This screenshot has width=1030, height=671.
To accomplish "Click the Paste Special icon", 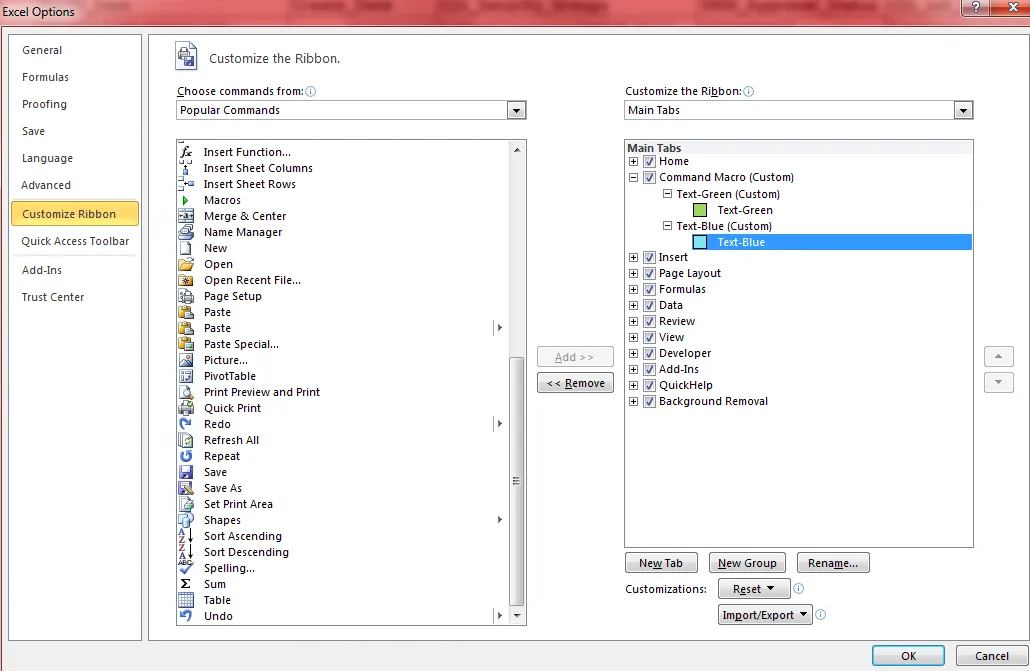I will [x=187, y=344].
